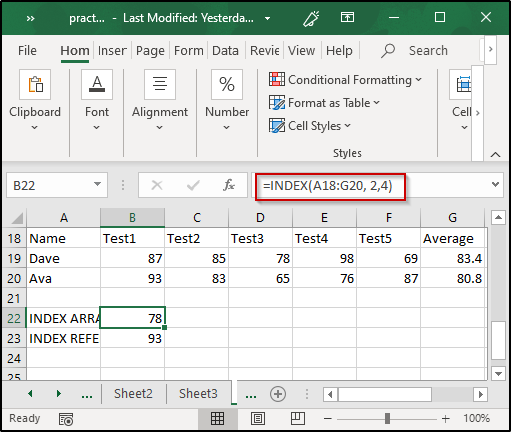
Task: Click the Conditional Formatting icon
Action: (x=277, y=79)
